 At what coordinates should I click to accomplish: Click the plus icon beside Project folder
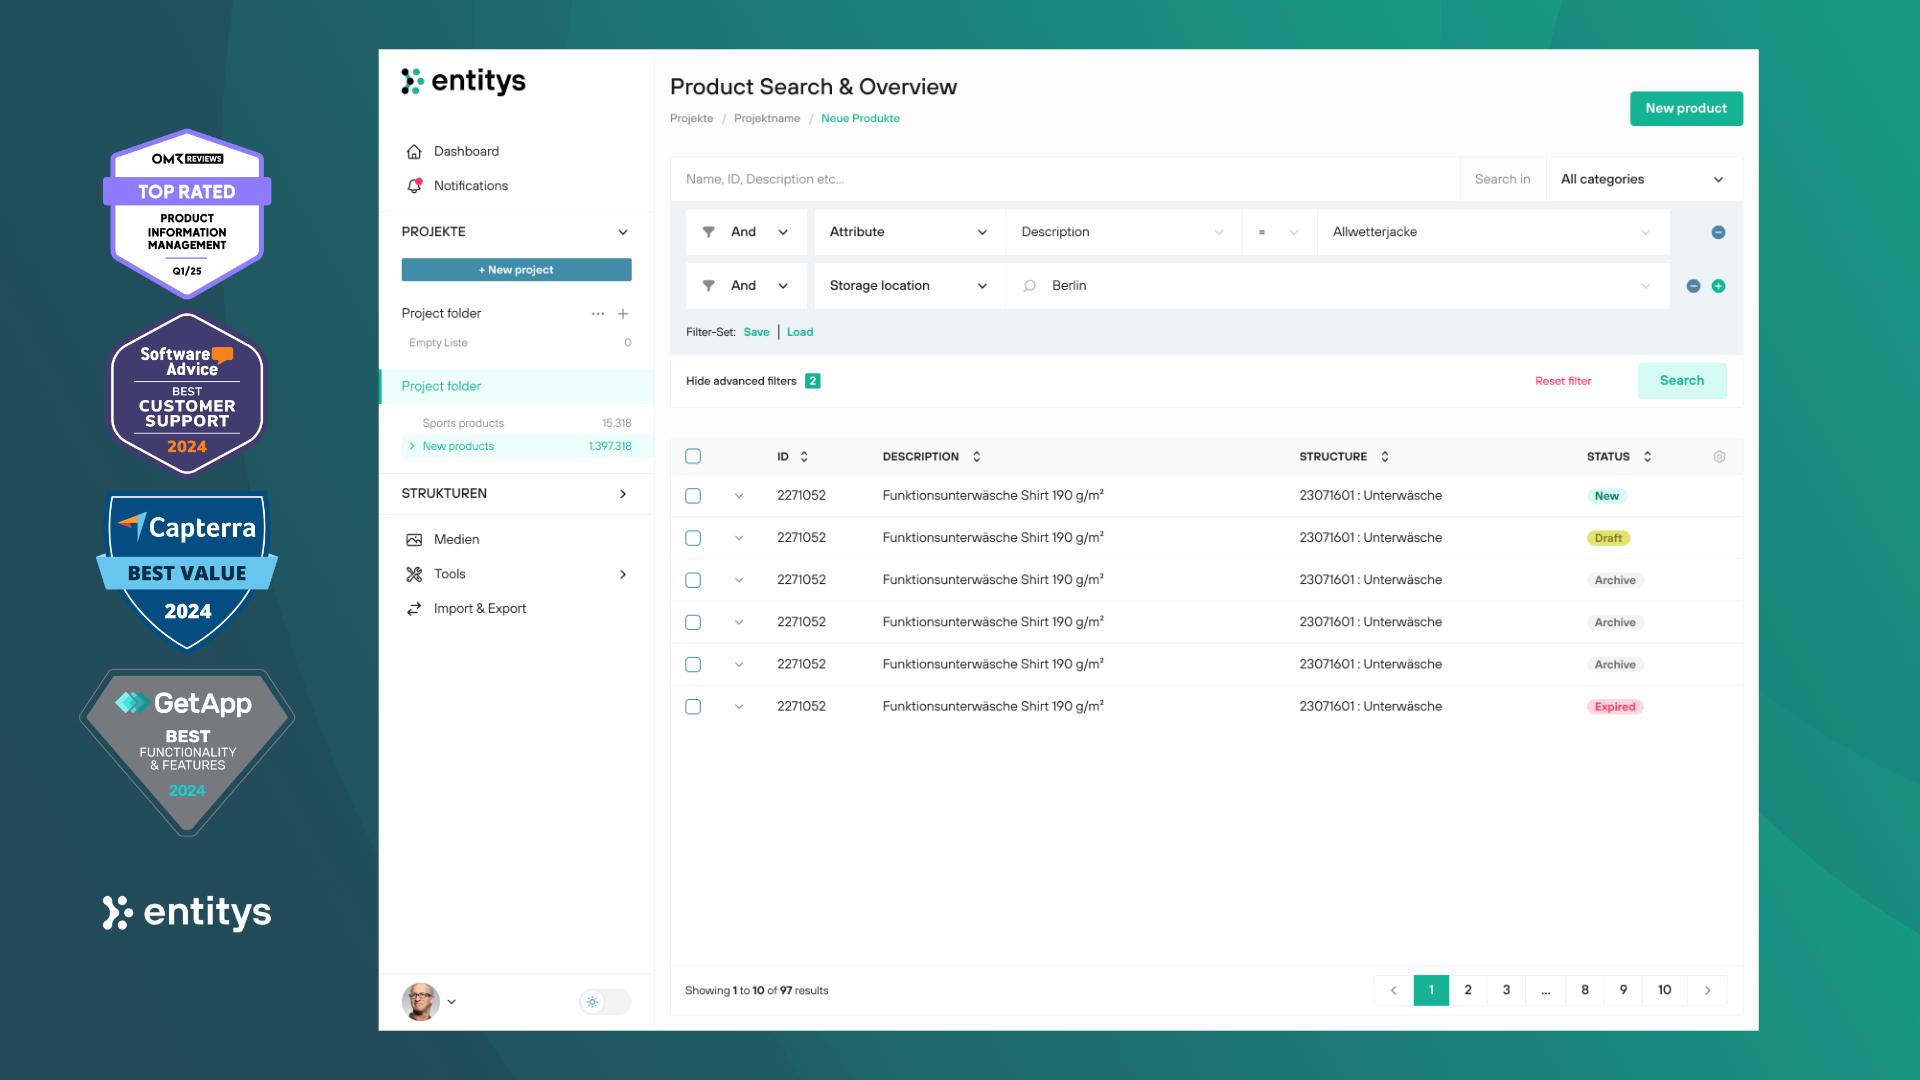[623, 314]
